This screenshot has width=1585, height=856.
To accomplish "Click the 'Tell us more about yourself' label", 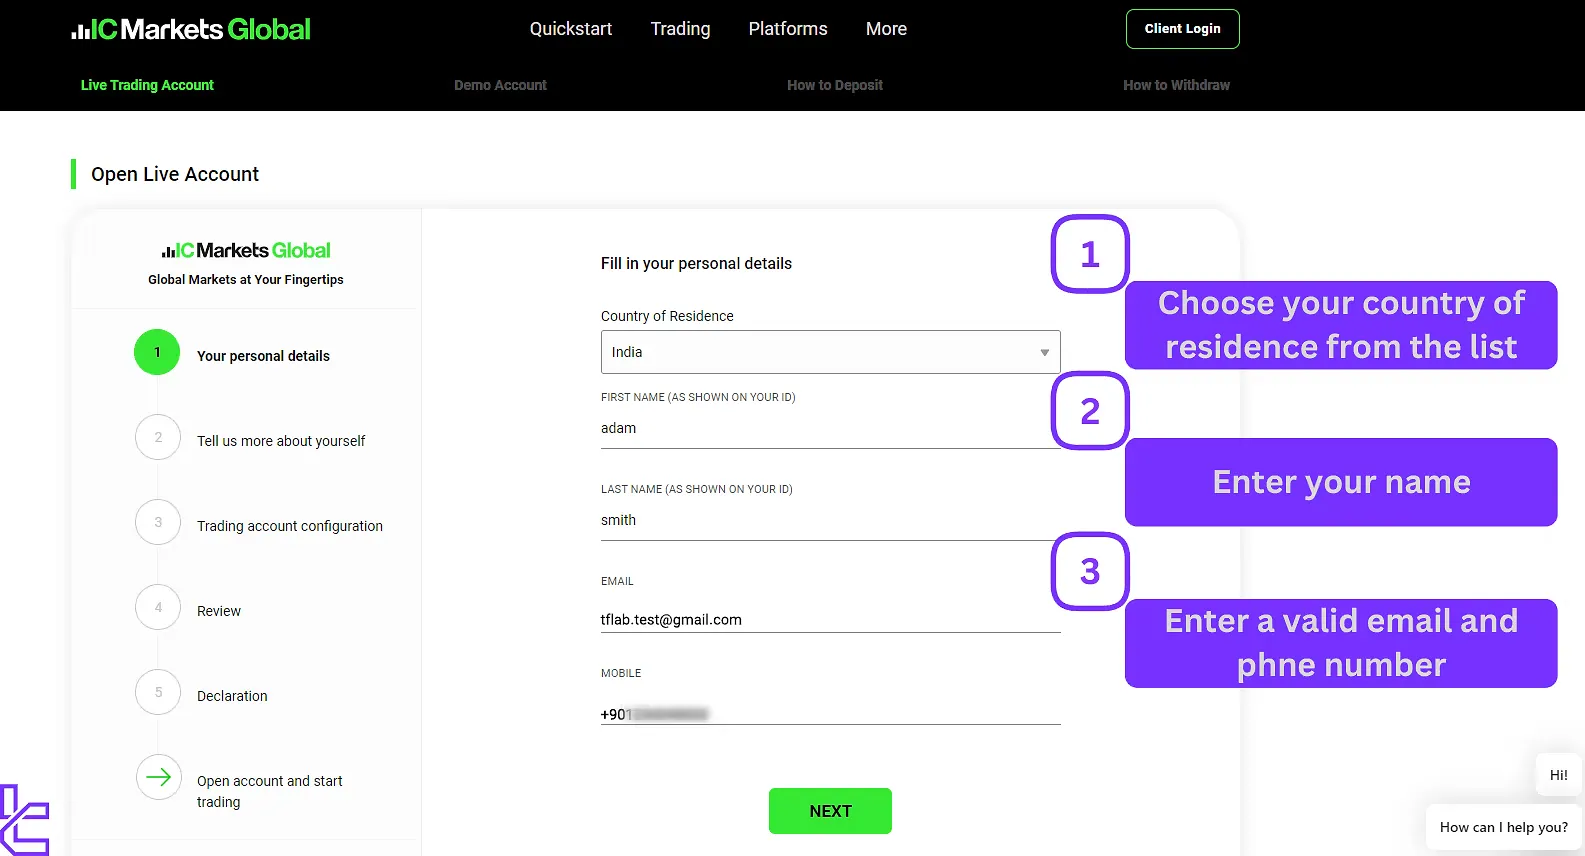I will tap(281, 441).
